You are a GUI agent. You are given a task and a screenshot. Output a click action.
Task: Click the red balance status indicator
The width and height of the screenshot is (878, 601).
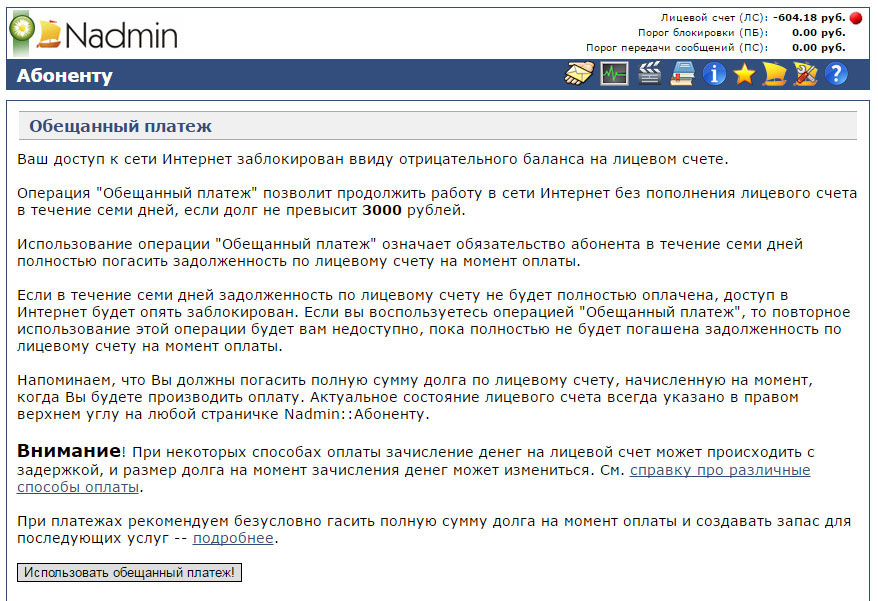(856, 18)
